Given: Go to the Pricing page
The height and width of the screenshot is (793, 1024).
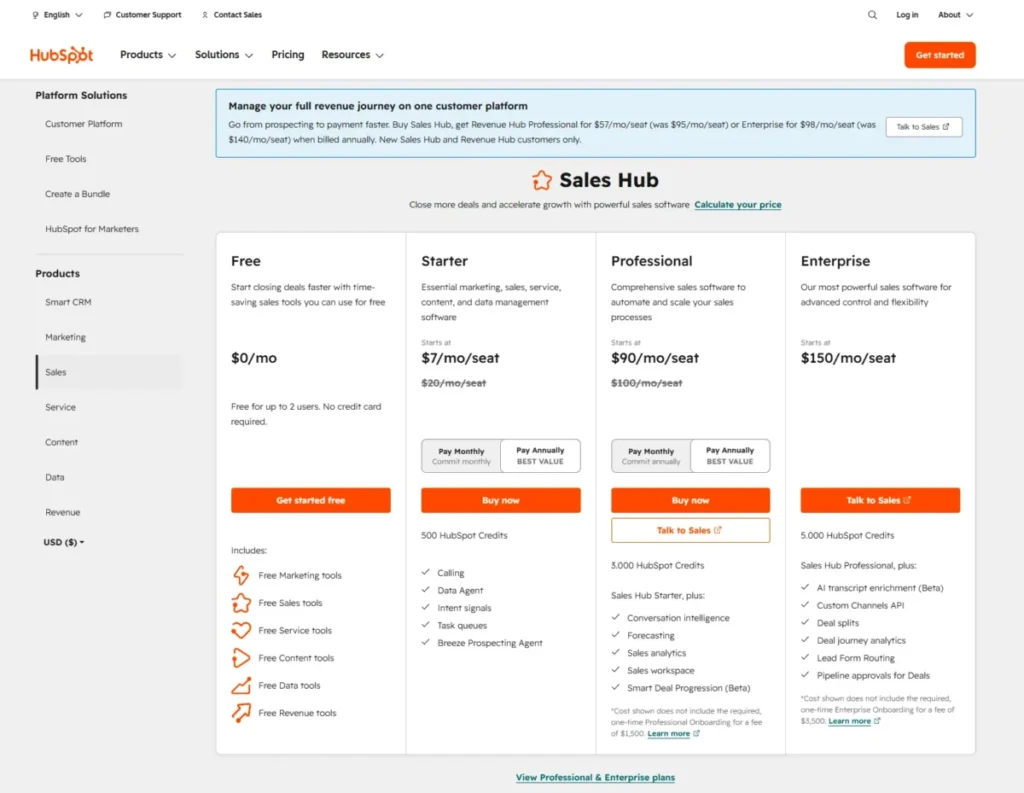Looking at the screenshot, I should coord(288,55).
